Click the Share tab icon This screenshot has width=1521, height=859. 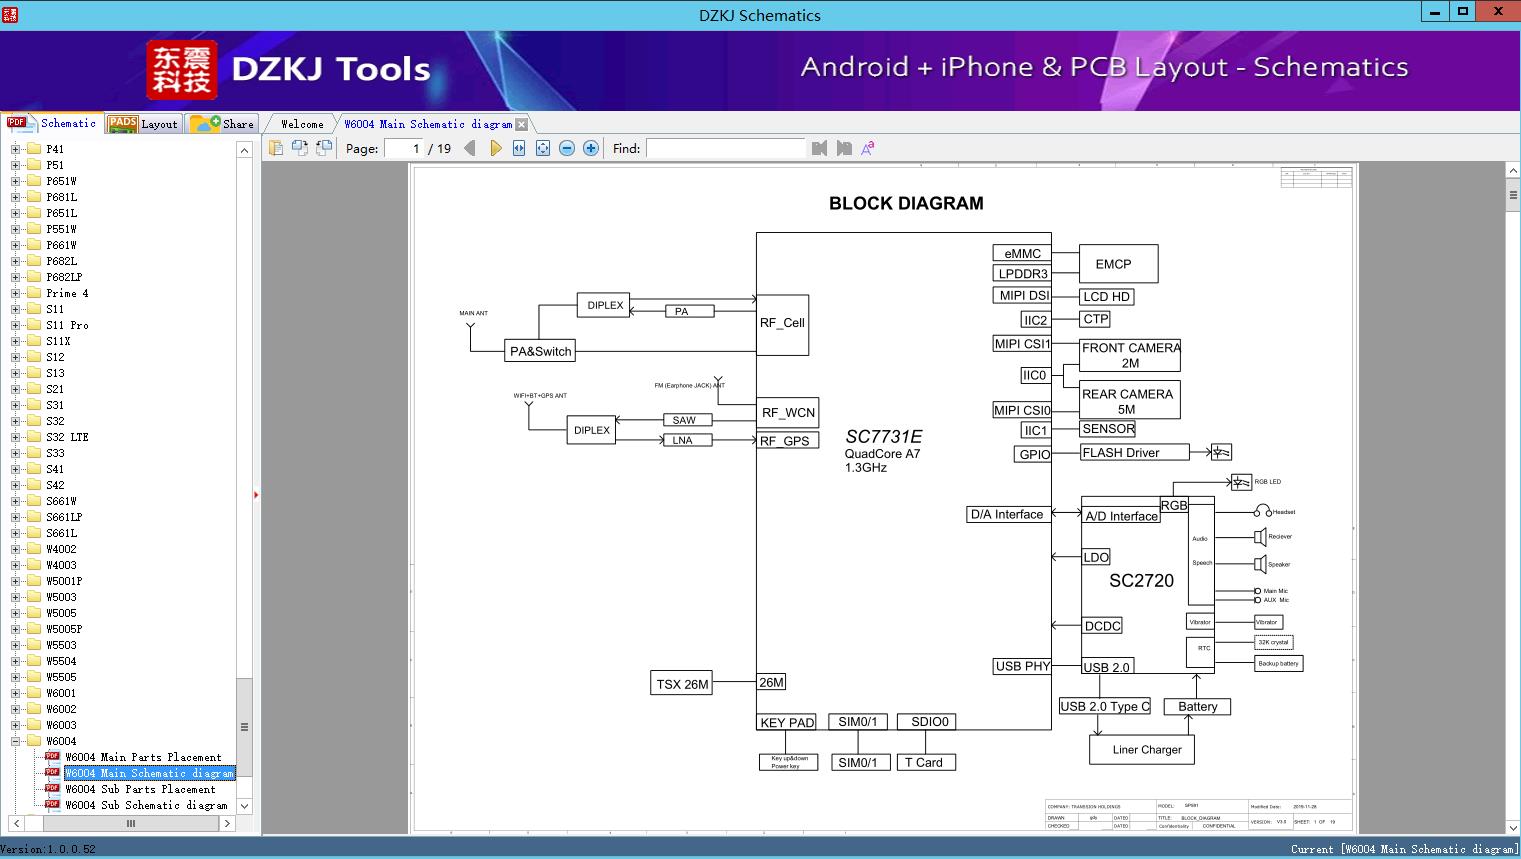[222, 123]
